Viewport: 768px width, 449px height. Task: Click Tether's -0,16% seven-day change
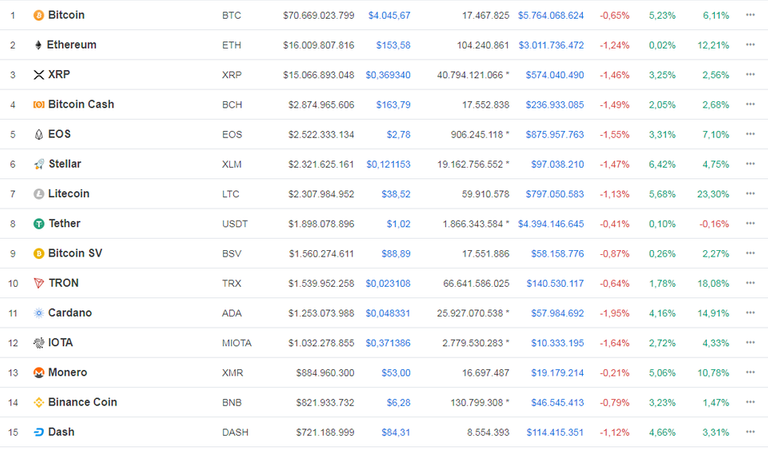click(714, 224)
